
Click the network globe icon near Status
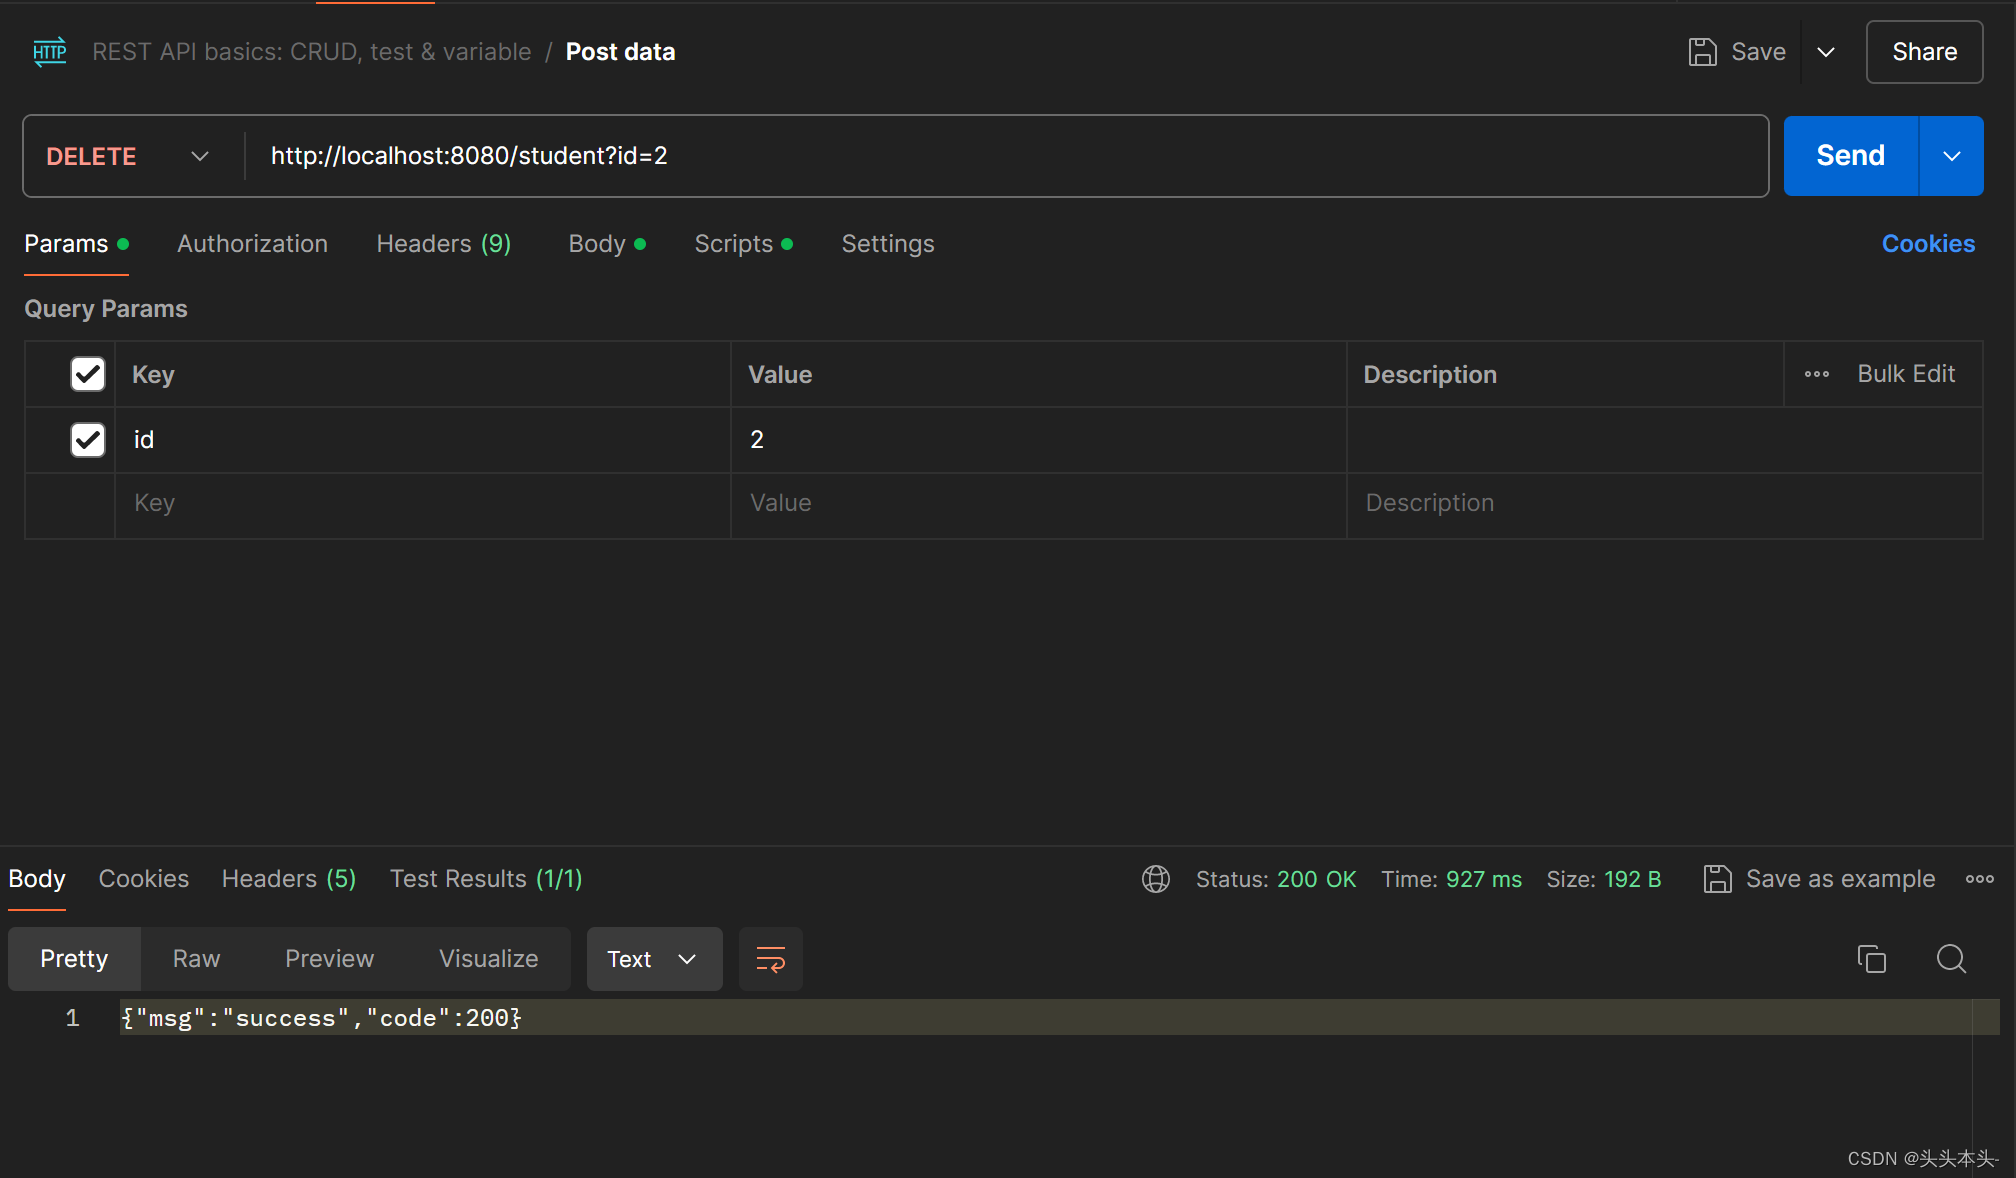[x=1155, y=879]
